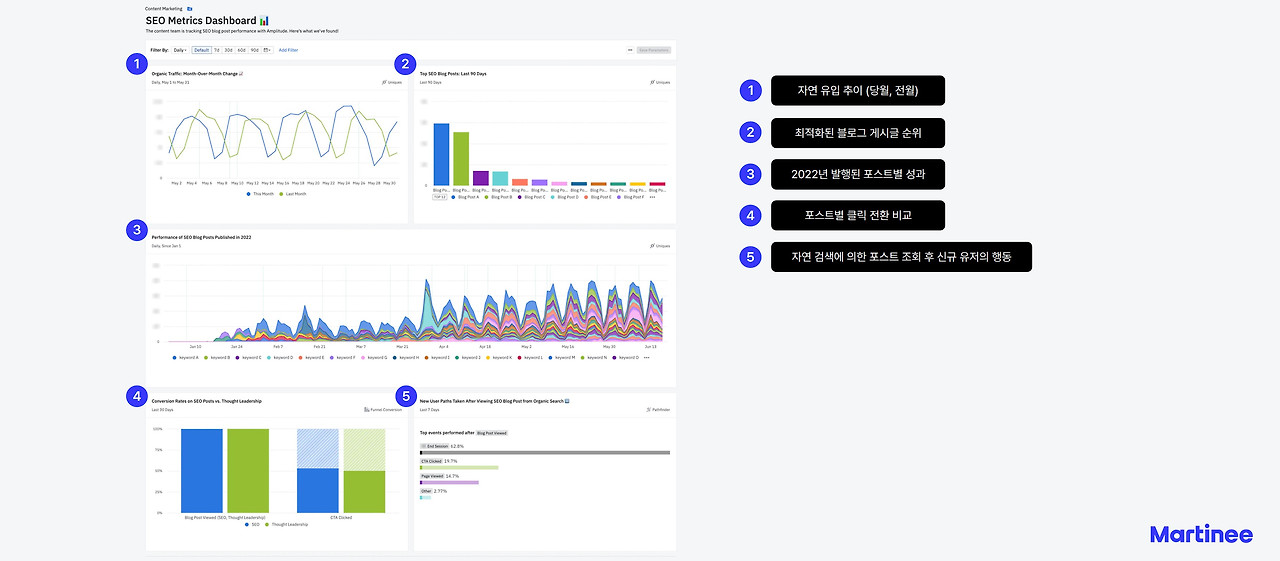Click the keyword A color legend dot
The width and height of the screenshot is (1280, 561).
pos(174,357)
